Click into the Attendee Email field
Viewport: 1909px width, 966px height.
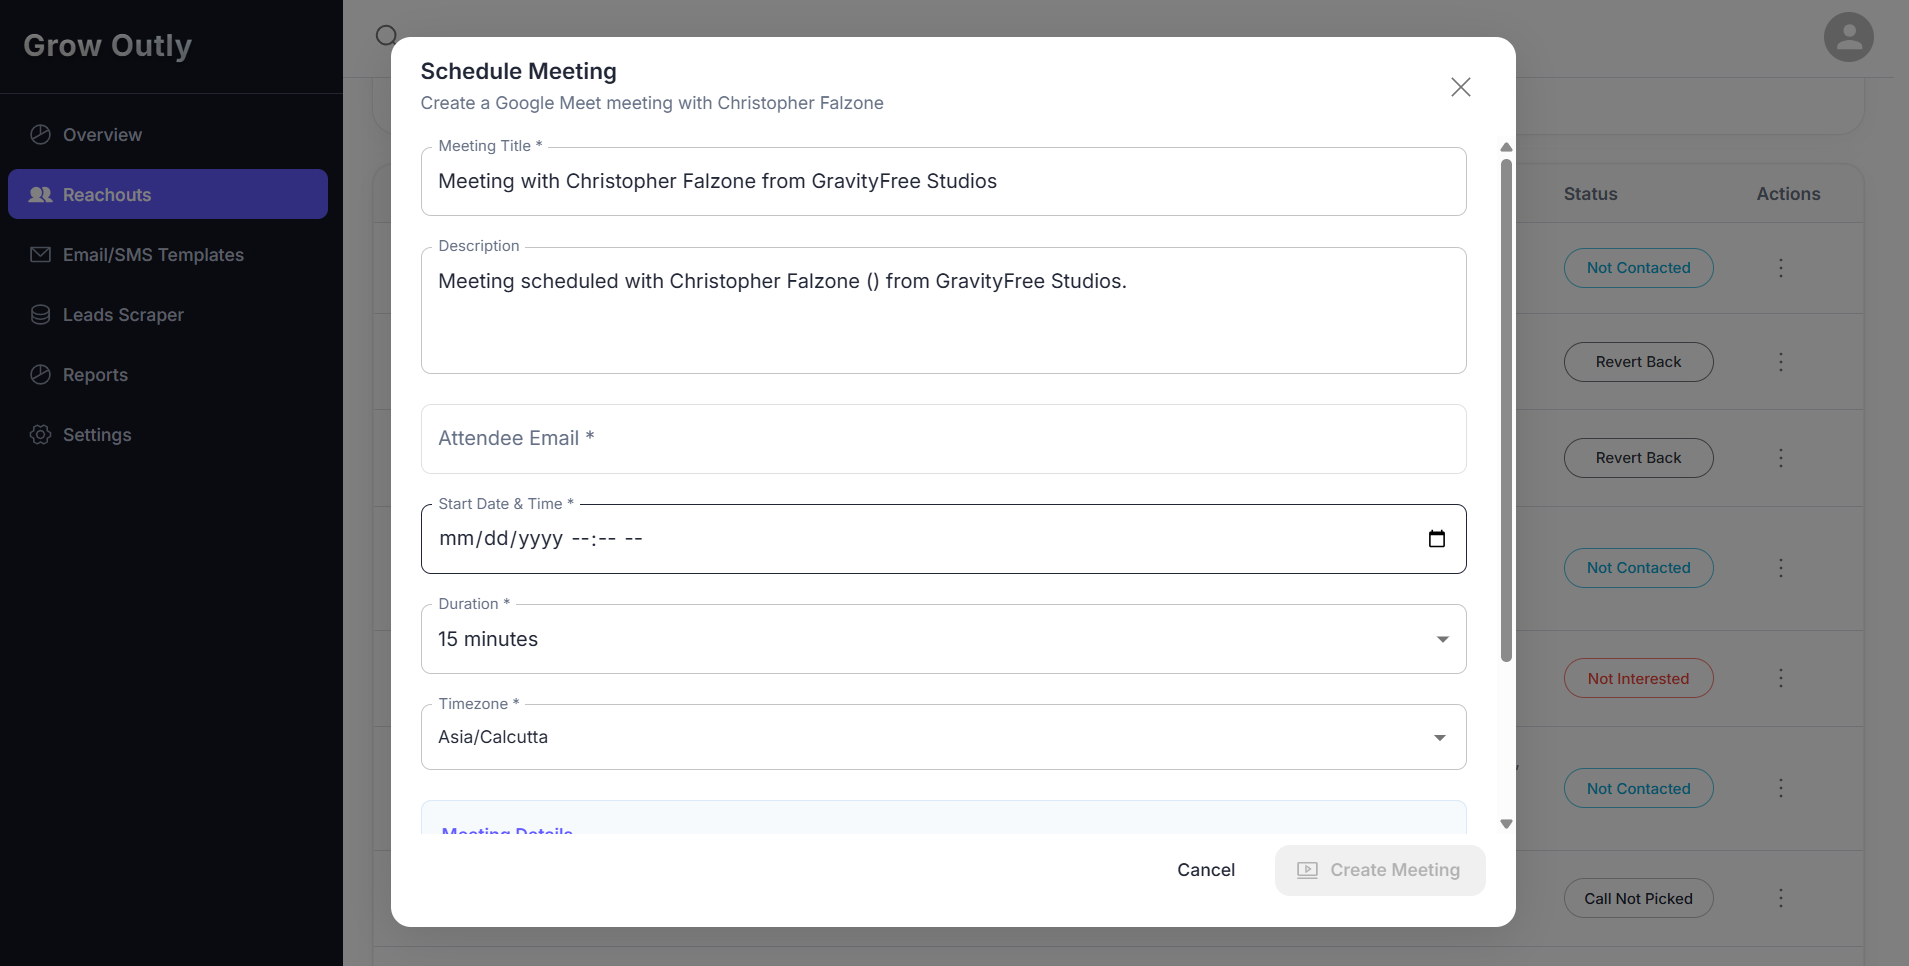[943, 439]
